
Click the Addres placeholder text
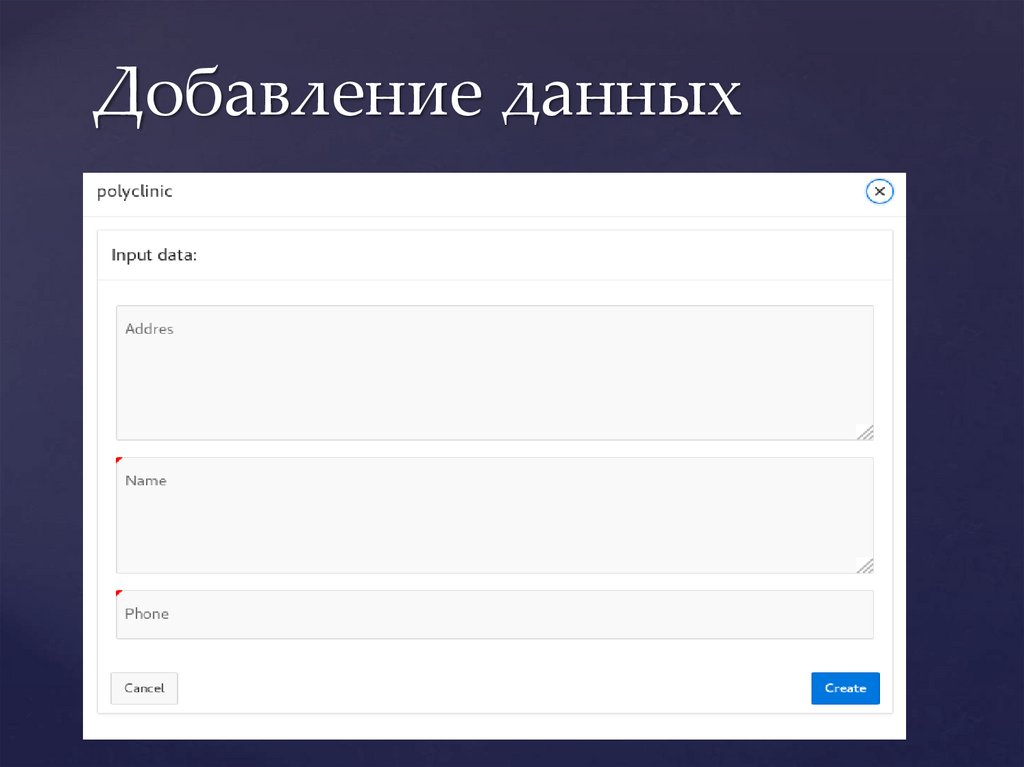(149, 328)
